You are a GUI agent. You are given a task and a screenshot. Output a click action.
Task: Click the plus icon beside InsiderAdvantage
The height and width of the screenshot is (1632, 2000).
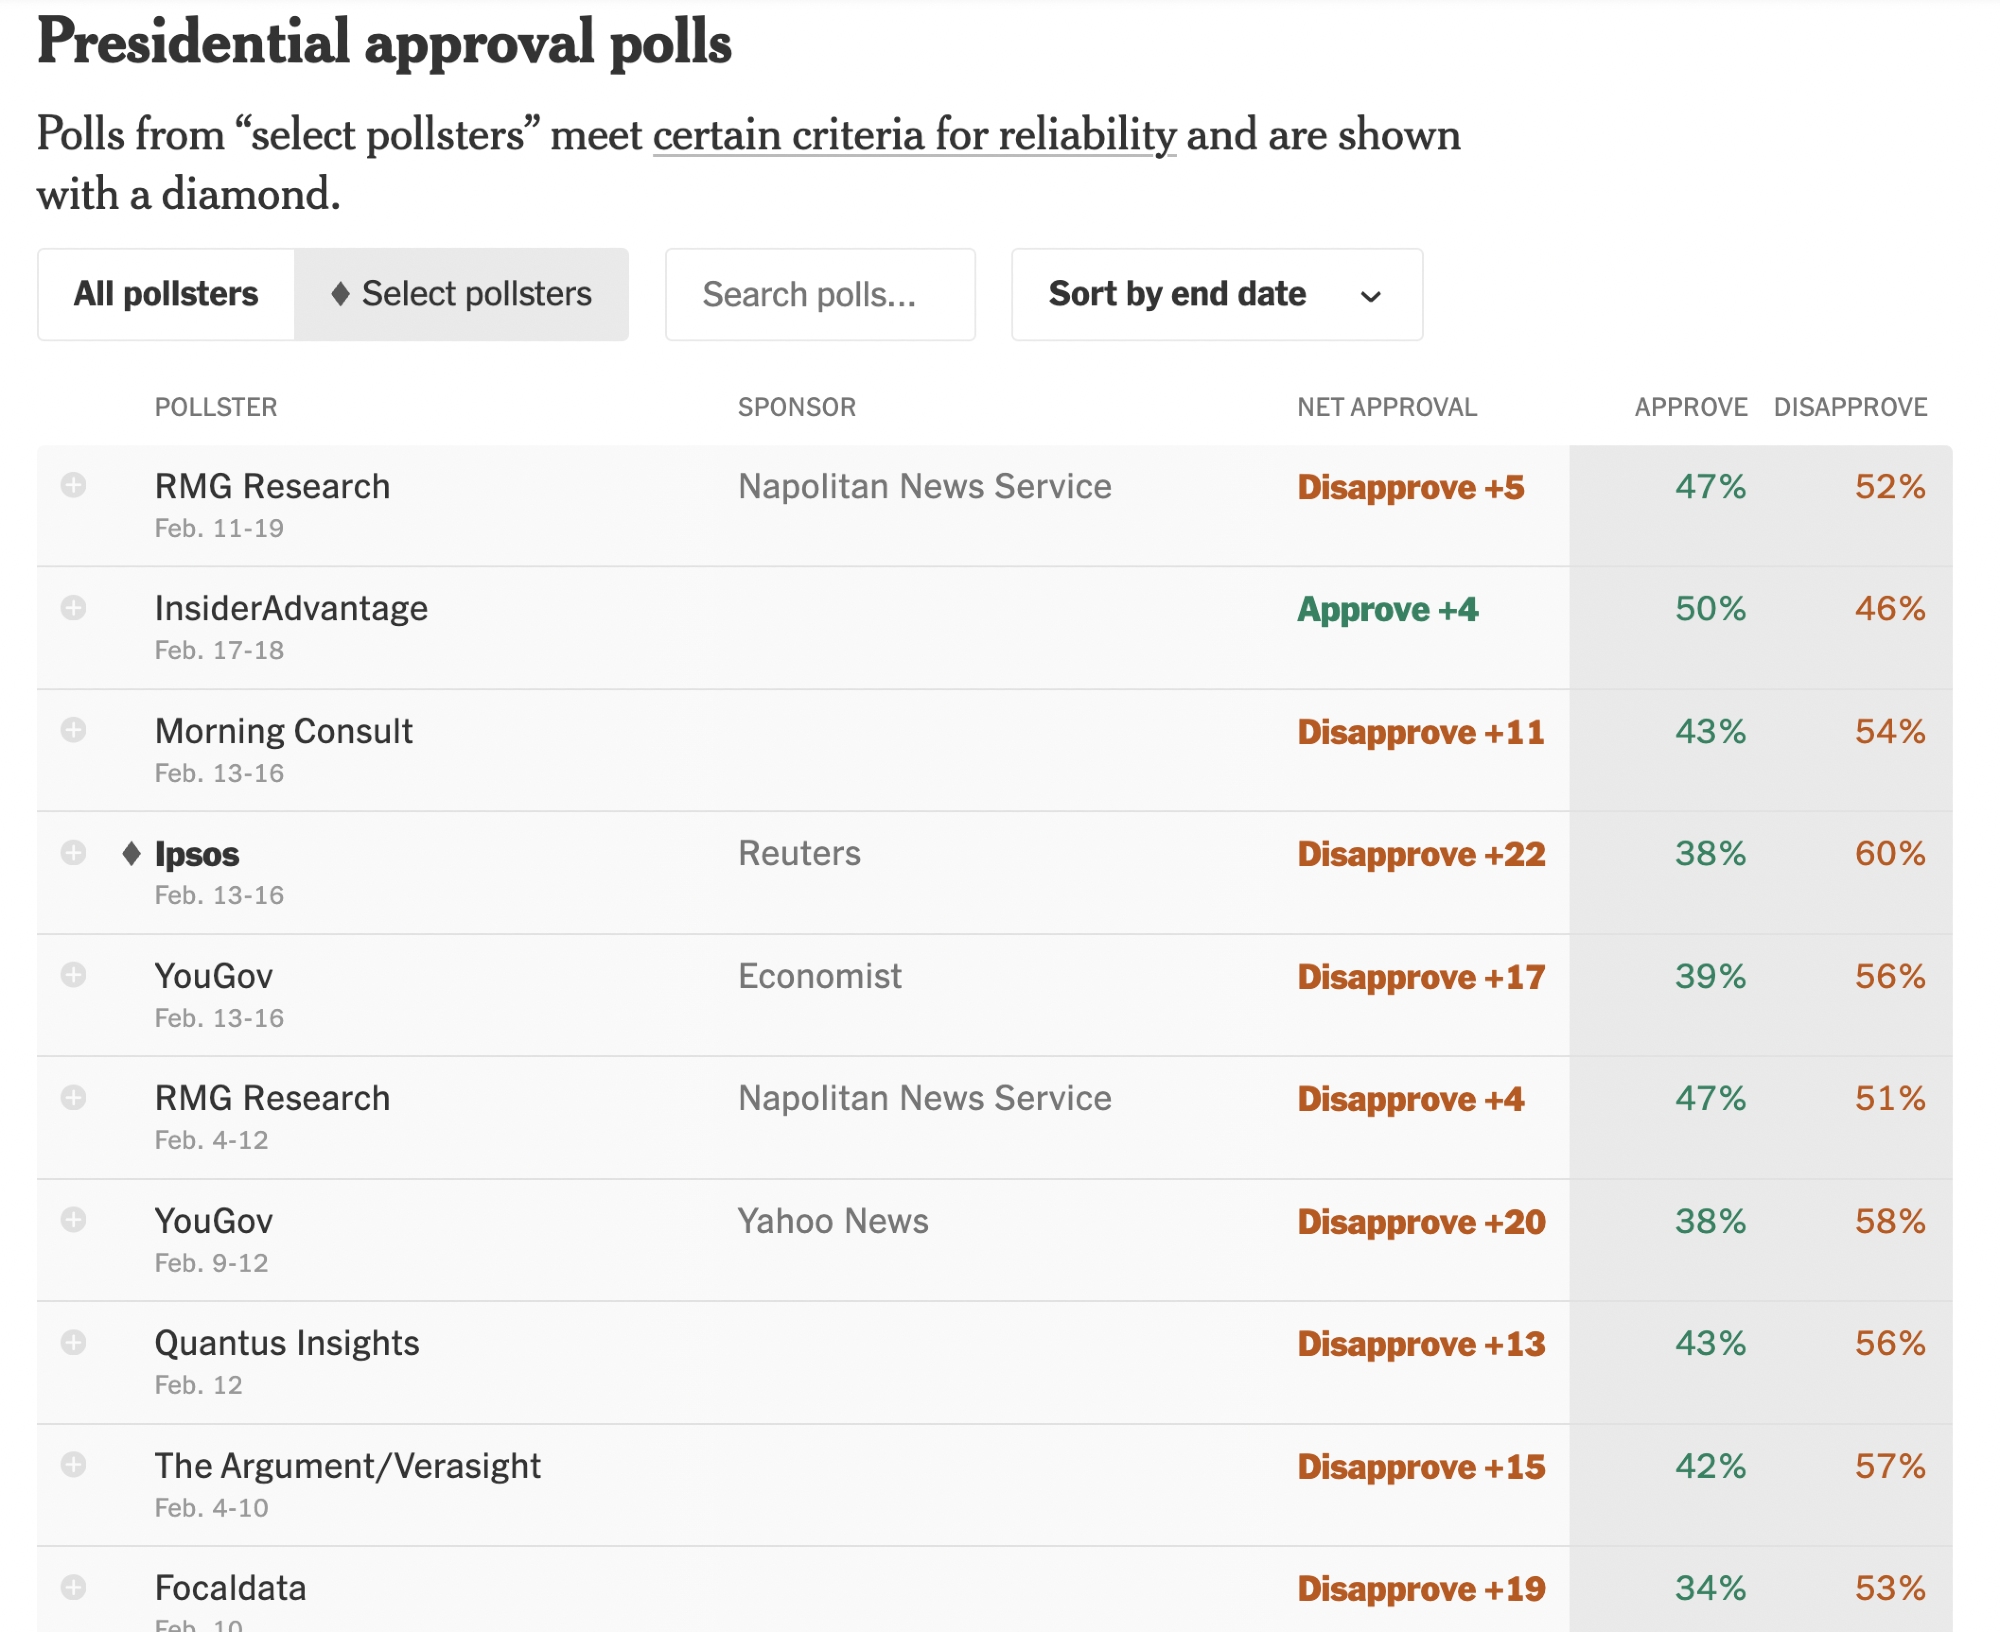pos(73,608)
